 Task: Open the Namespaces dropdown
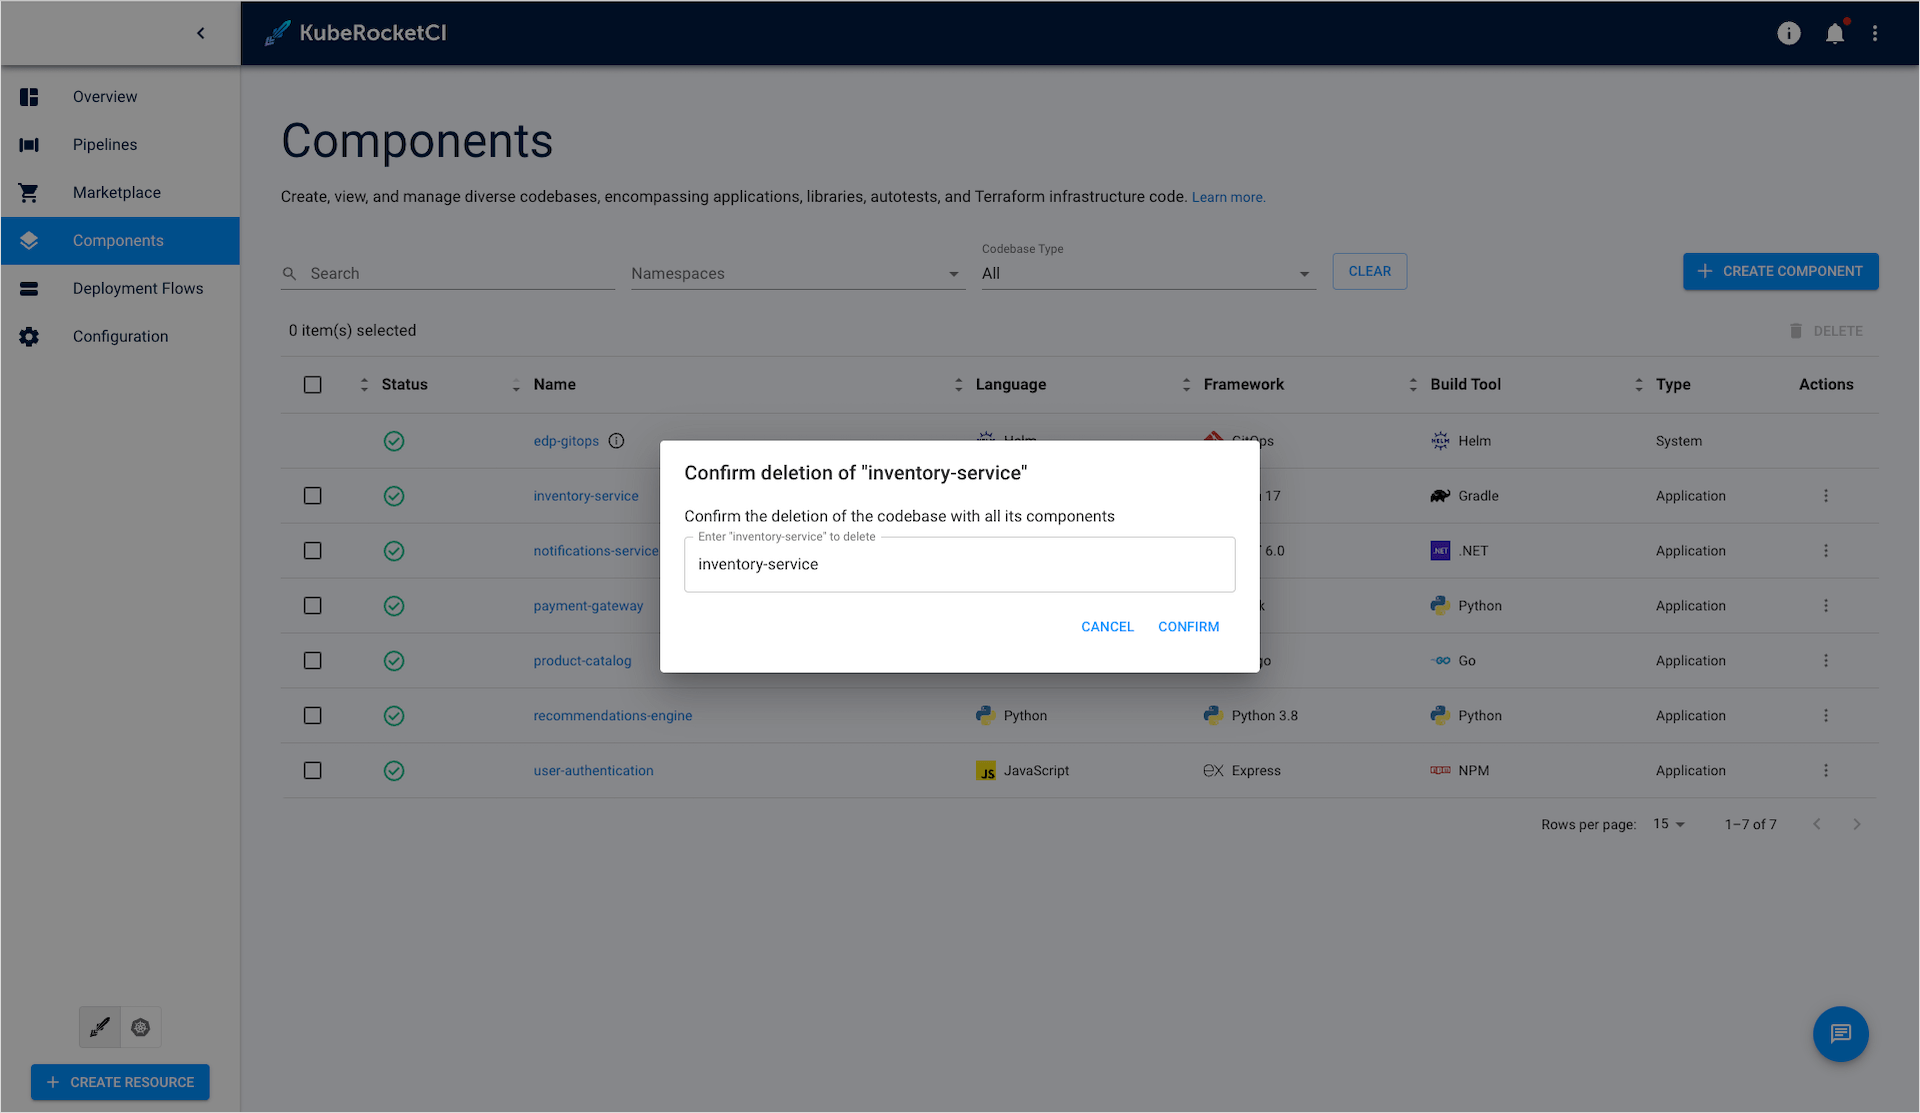[951, 273]
